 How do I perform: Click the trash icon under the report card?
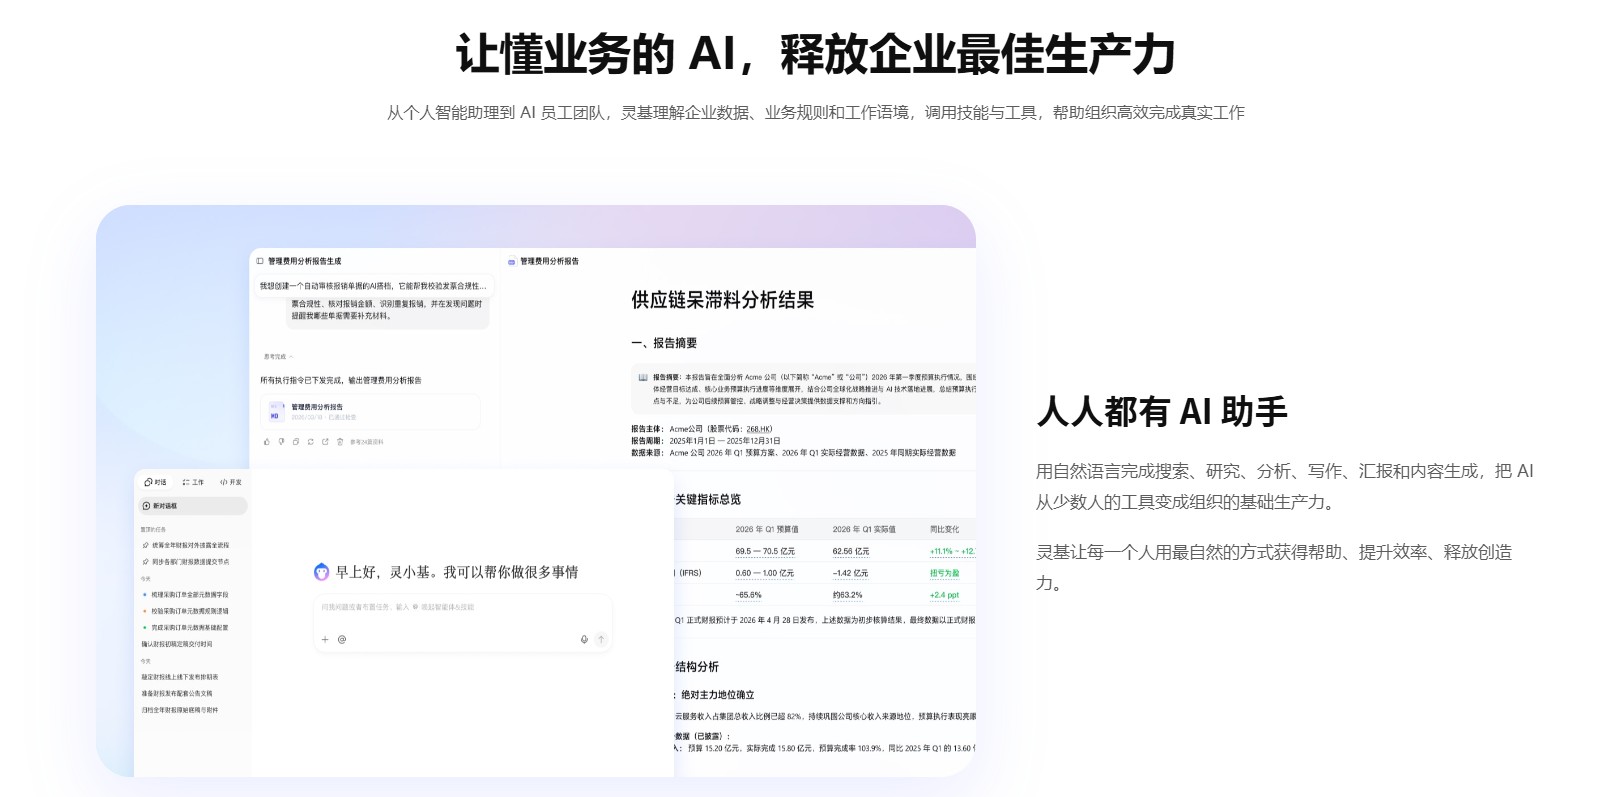tap(340, 442)
